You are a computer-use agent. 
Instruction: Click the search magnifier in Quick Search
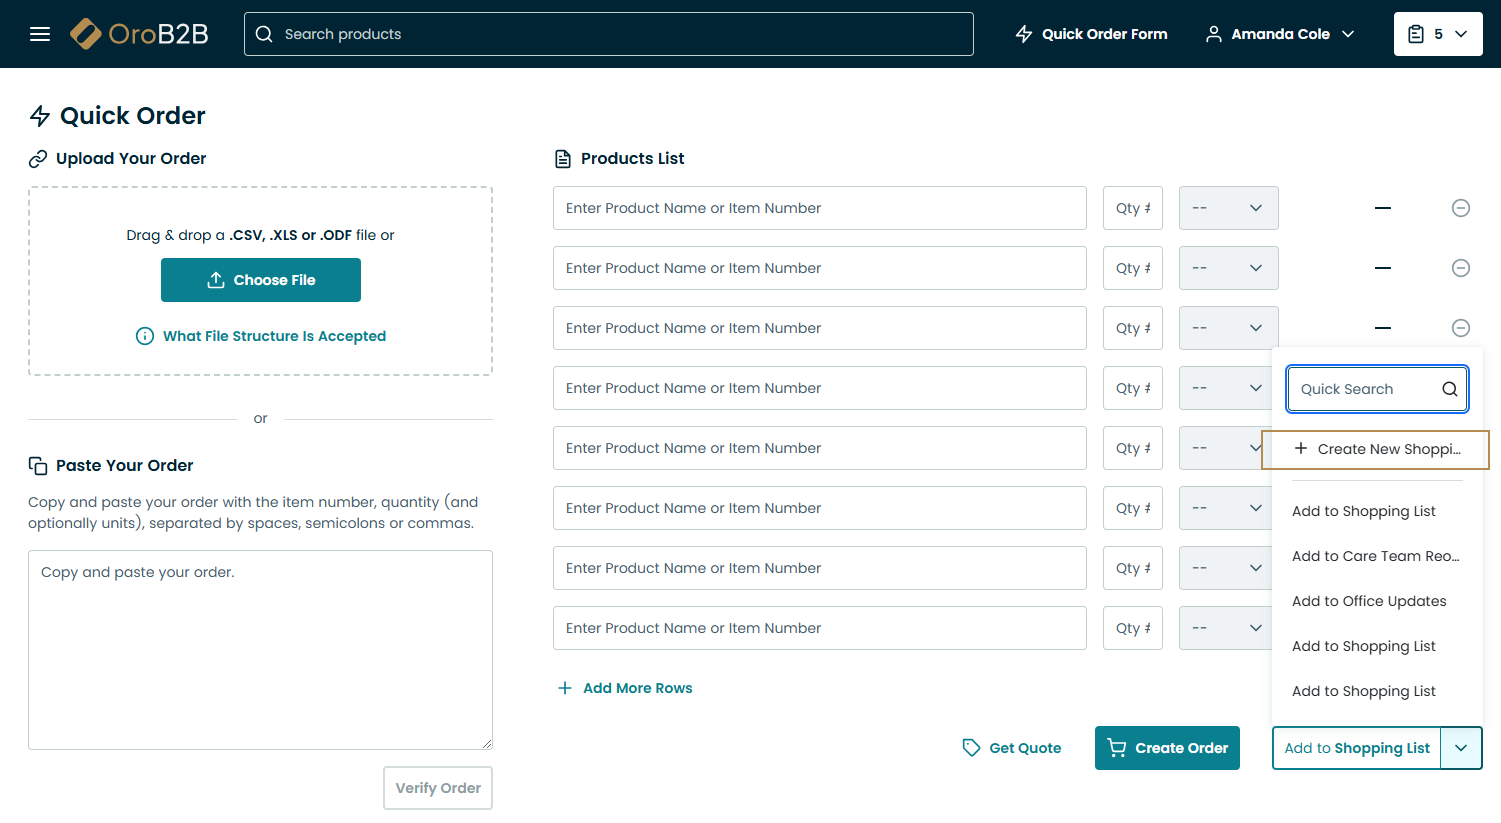pos(1449,389)
